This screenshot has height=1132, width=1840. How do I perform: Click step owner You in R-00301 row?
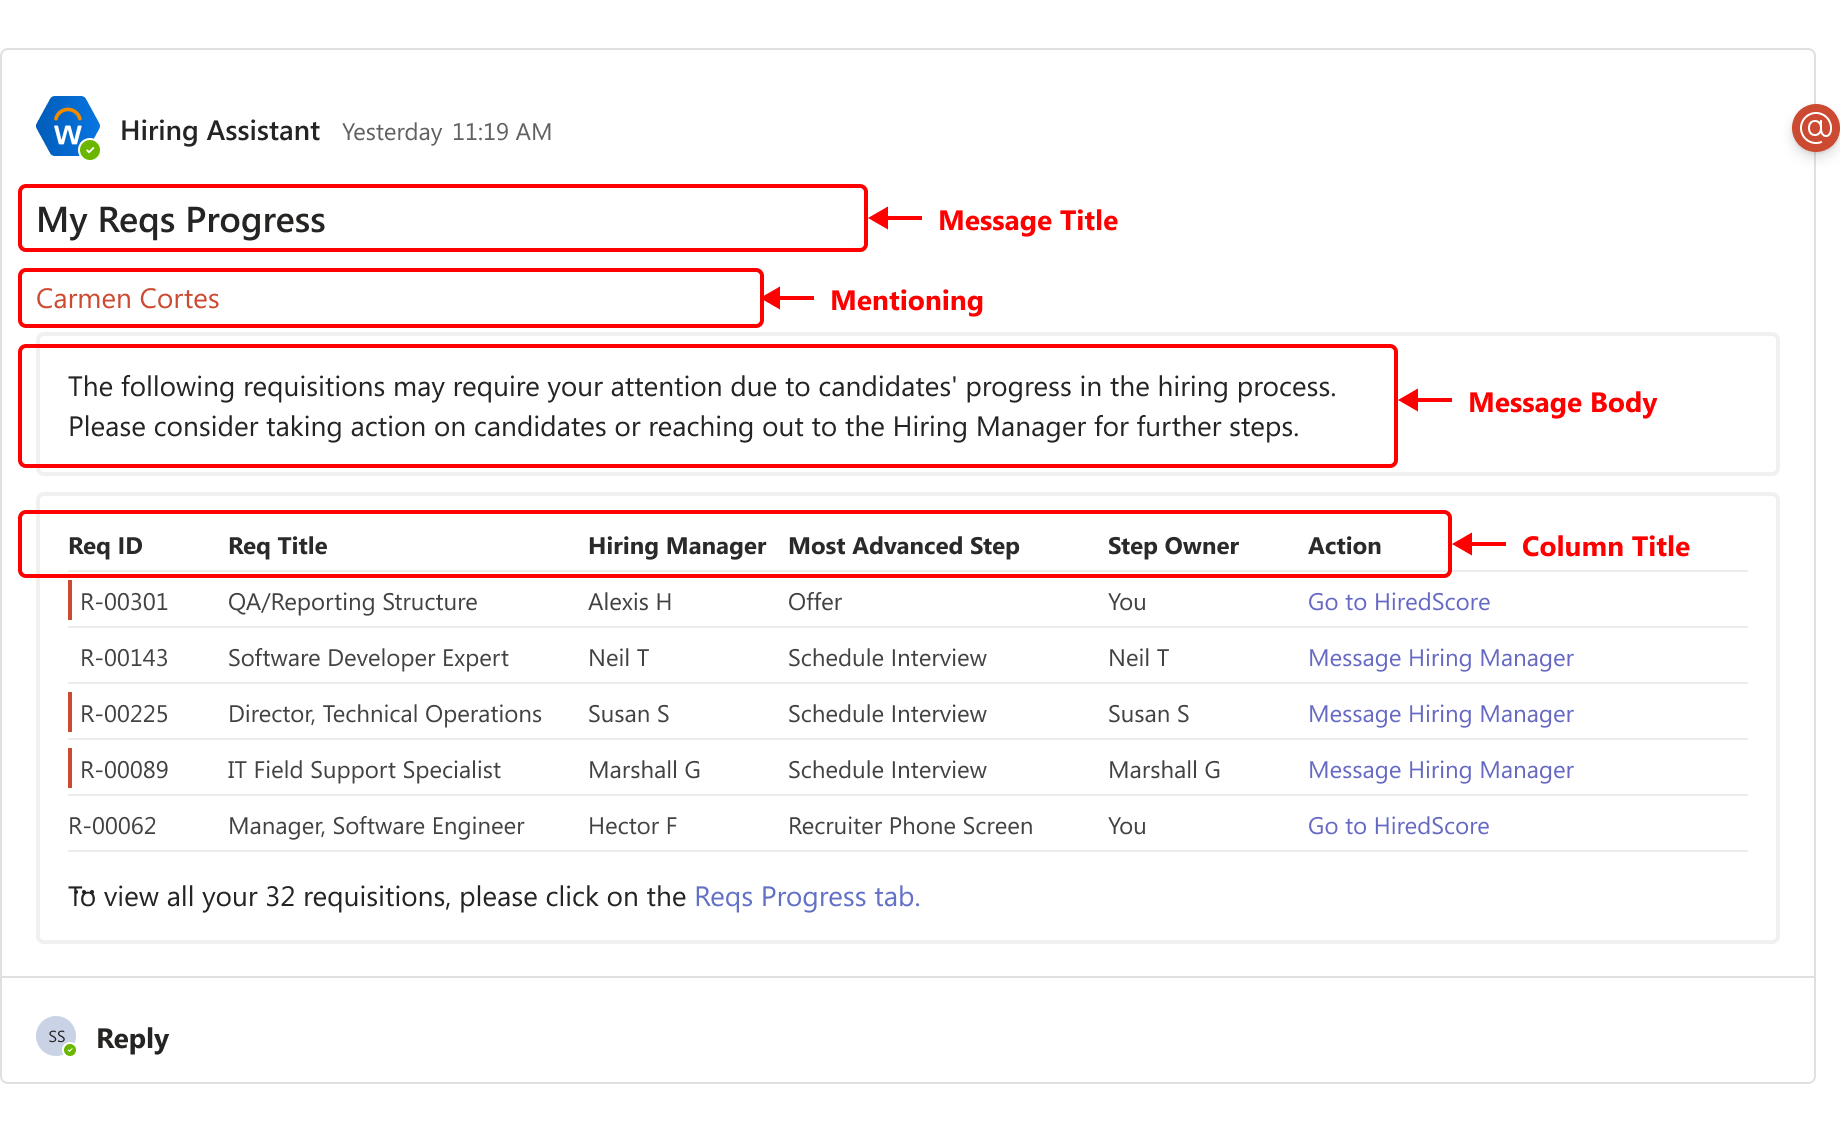click(x=1127, y=602)
